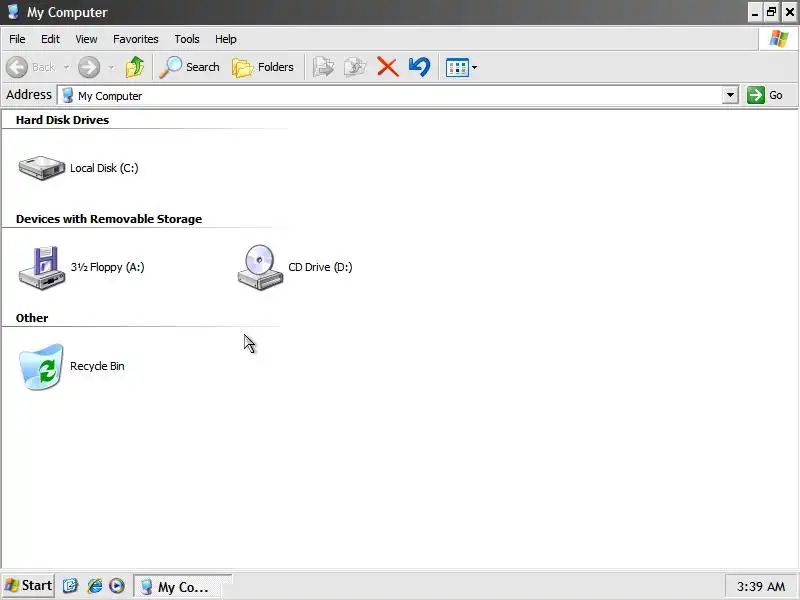
Task: Click the Other group header
Action: coord(32,318)
